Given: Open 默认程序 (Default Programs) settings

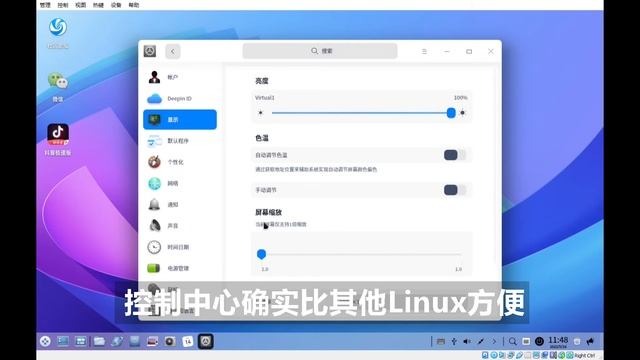Looking at the screenshot, I should coord(180,141).
